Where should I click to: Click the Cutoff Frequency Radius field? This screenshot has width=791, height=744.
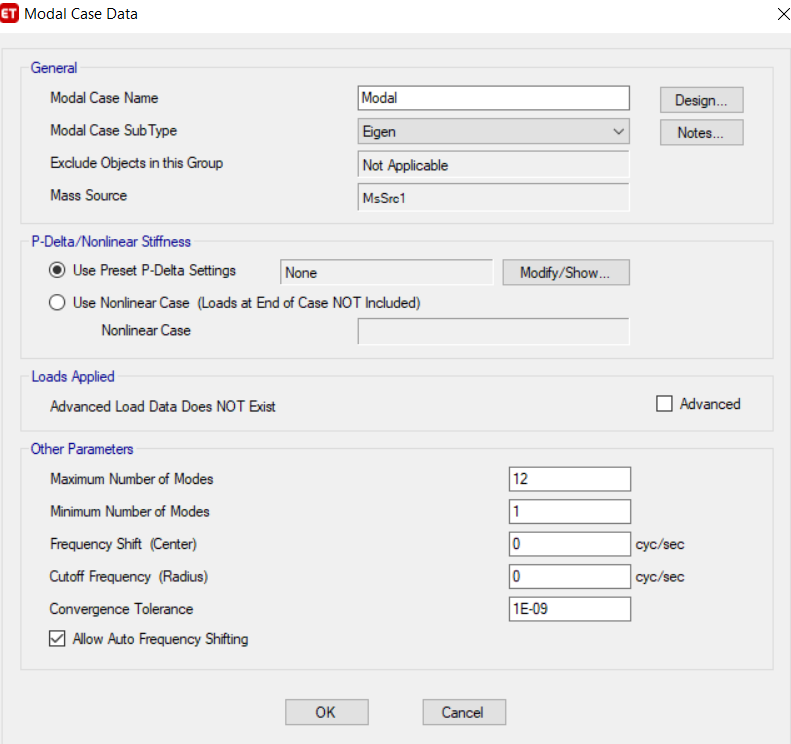pos(570,577)
